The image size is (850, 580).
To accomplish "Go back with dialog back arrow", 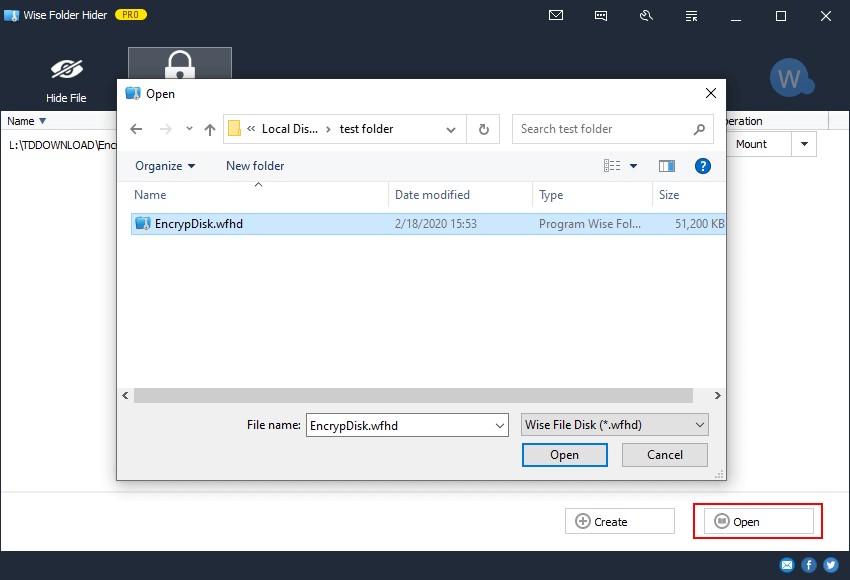I will click(136, 129).
